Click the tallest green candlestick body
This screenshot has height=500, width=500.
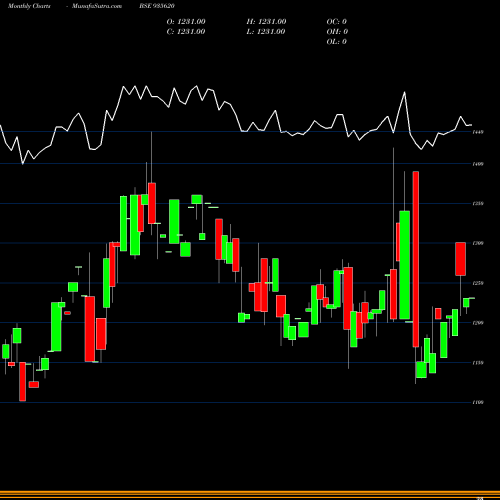point(405,265)
